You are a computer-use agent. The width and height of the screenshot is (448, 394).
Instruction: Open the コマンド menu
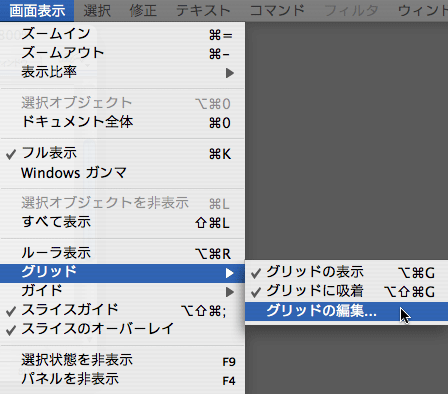tap(277, 11)
